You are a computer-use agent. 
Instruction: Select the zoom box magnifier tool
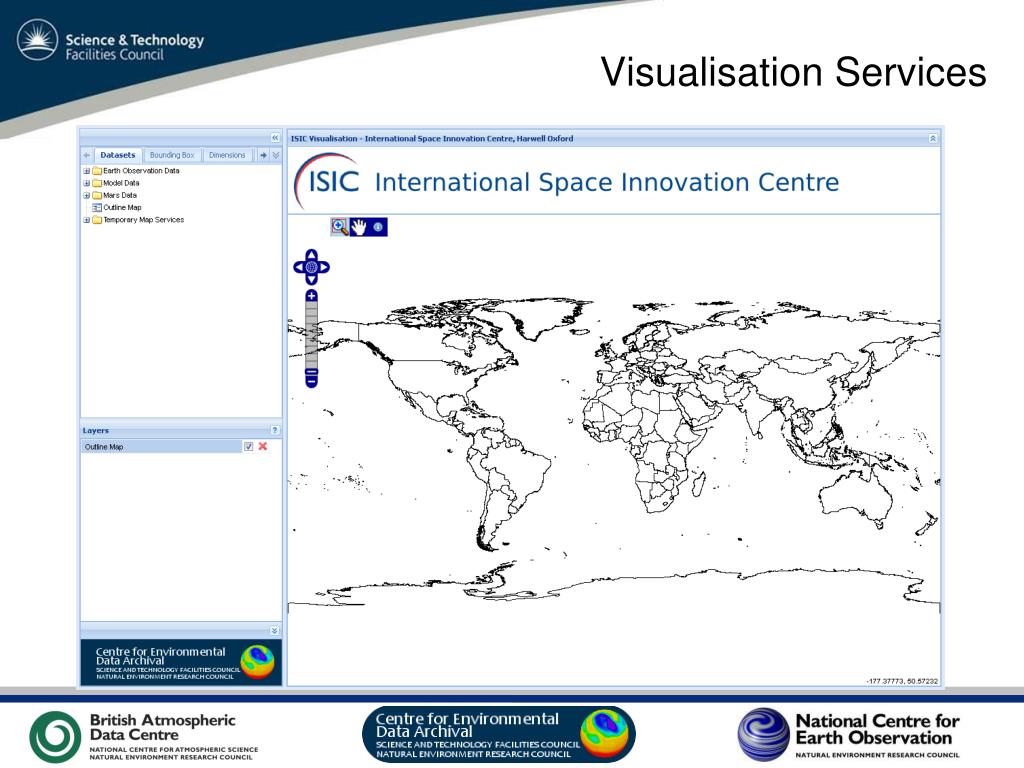[340, 227]
